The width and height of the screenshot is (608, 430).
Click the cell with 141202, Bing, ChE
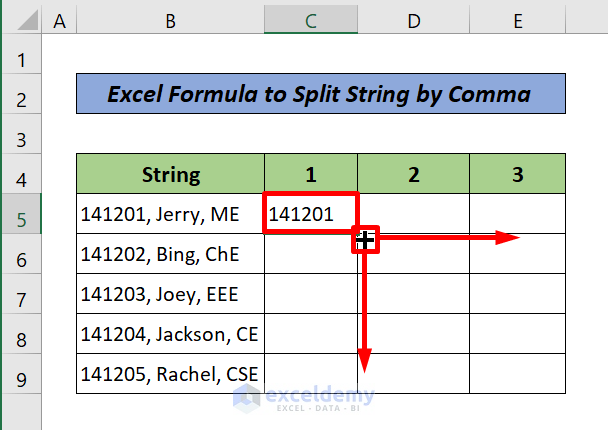[x=170, y=255]
